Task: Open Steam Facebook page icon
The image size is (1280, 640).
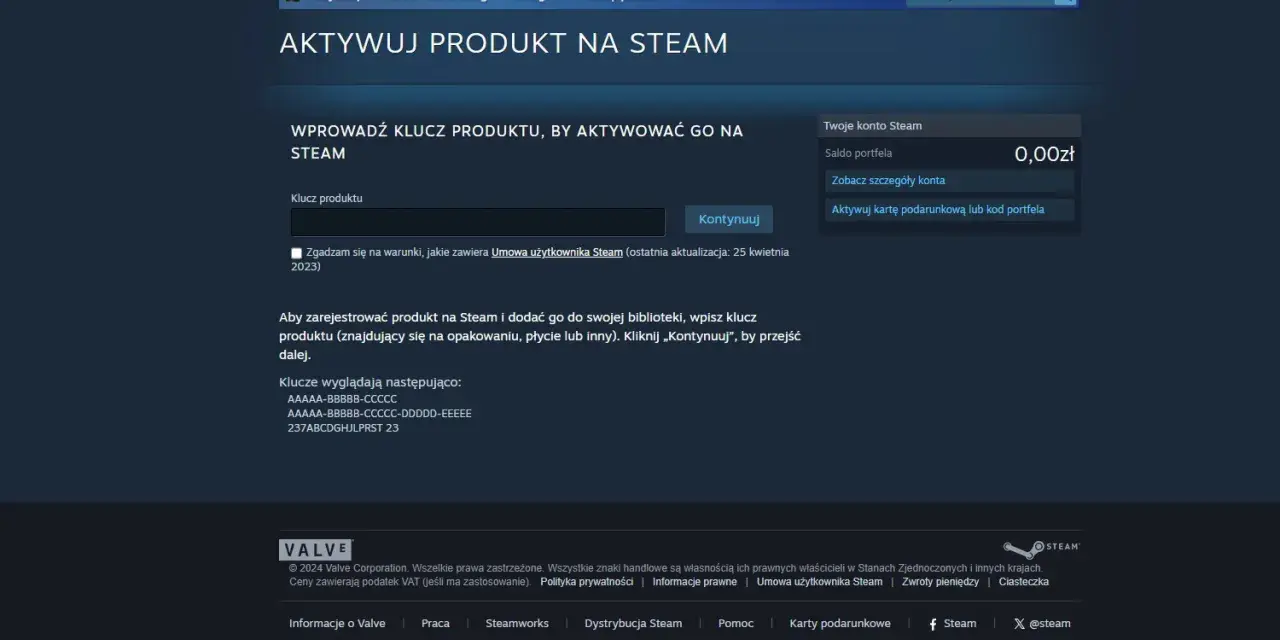Action: (x=933, y=624)
